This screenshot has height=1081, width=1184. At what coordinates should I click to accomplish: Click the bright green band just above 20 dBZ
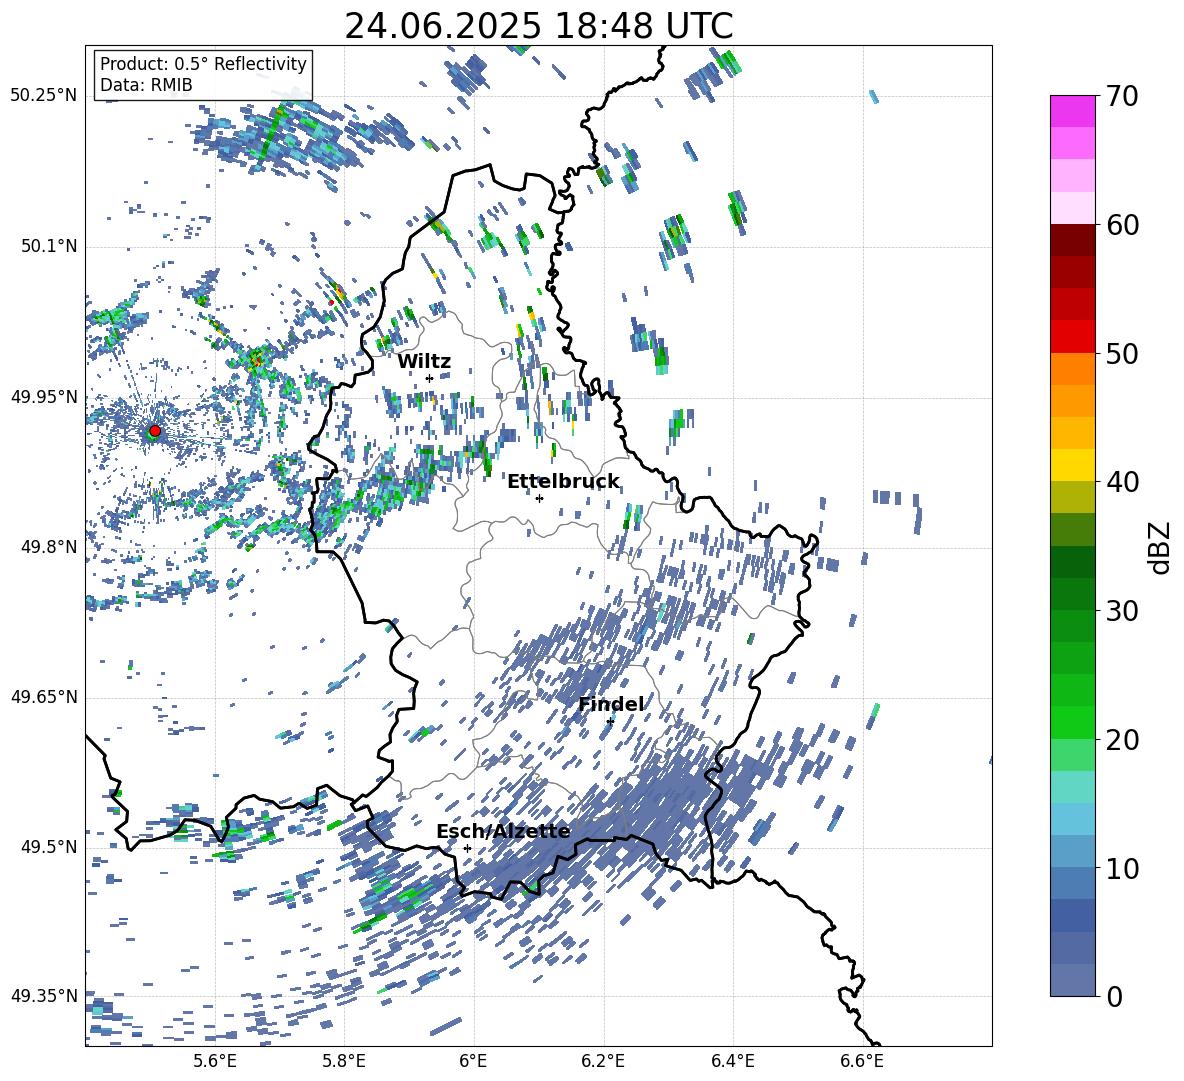coord(1072,722)
